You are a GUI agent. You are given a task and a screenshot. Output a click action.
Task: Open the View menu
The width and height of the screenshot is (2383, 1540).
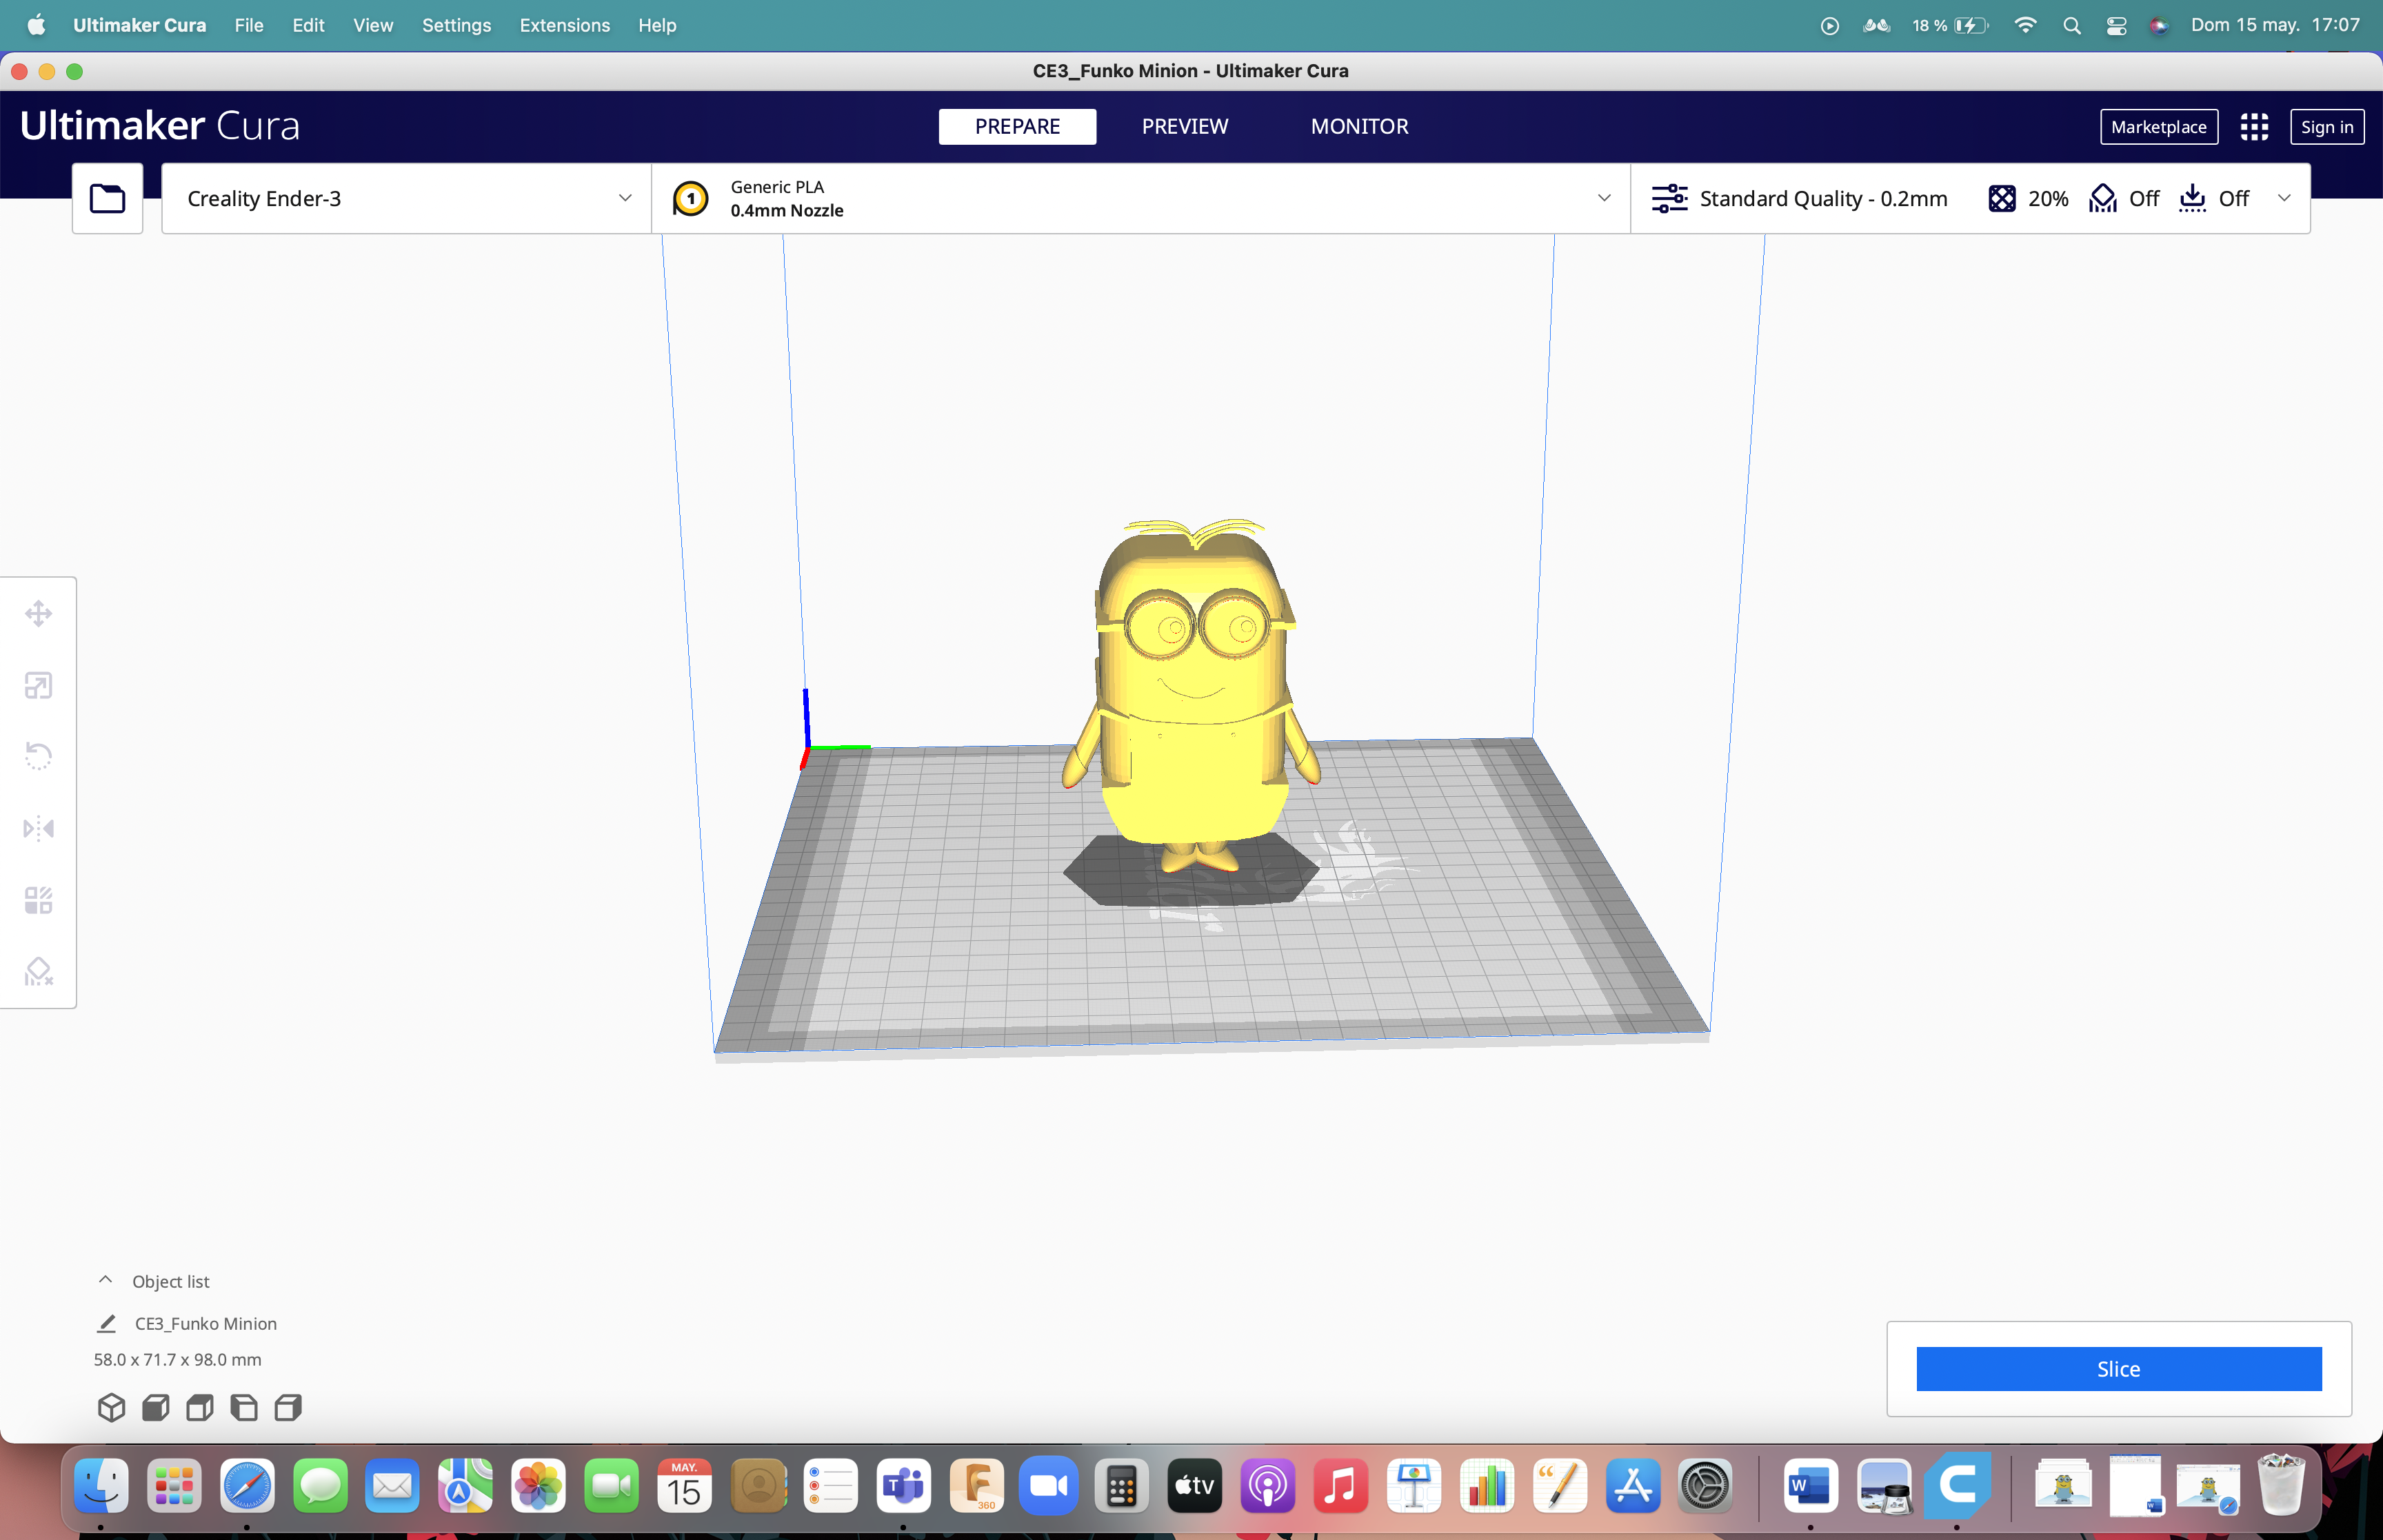(x=373, y=26)
